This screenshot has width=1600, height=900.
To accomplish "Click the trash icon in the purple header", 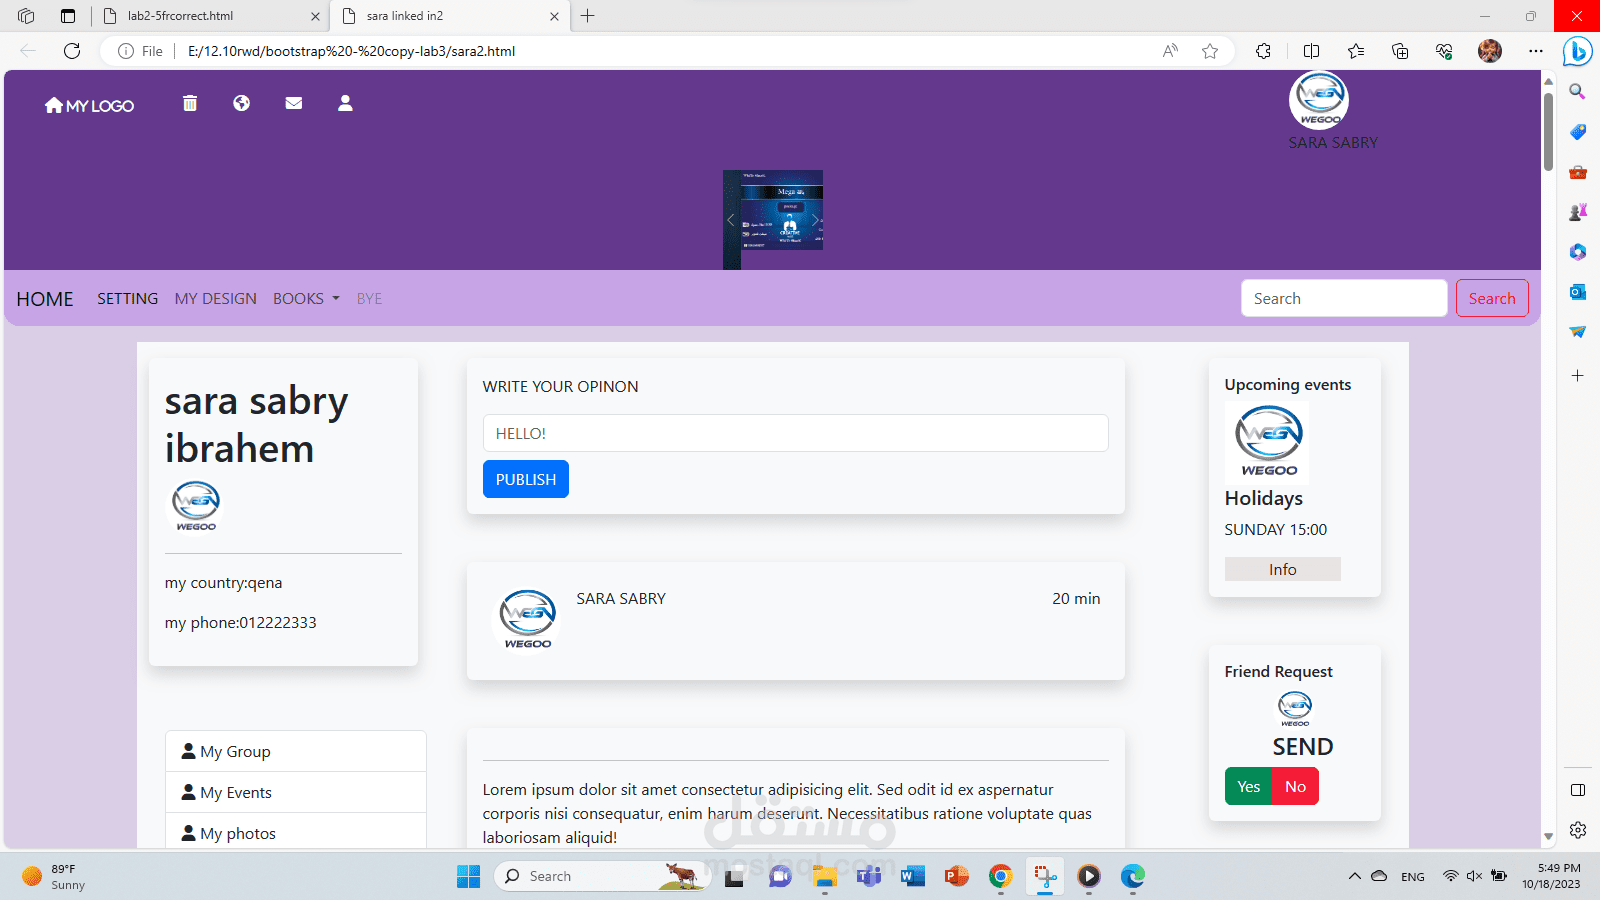I will coord(190,103).
